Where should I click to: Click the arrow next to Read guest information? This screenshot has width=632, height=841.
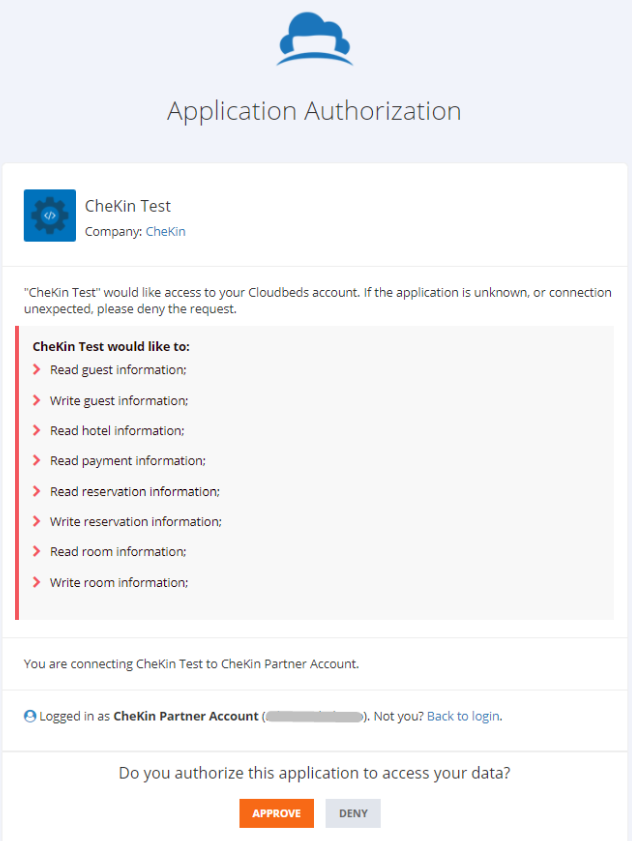coord(36,370)
